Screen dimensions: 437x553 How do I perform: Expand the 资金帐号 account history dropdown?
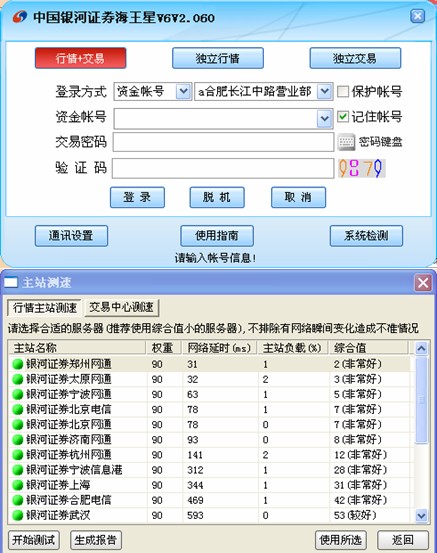324,118
